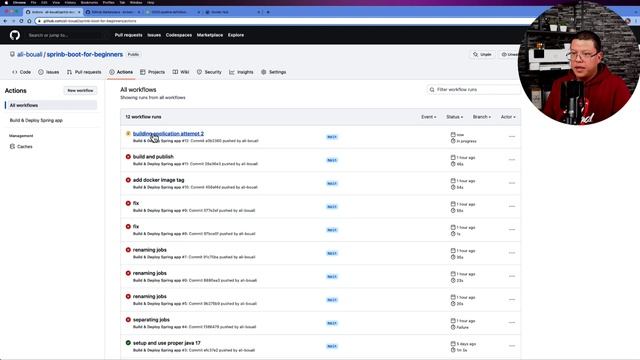Open the Issues header link
Viewport: 640px width, 360px height.
point(154,35)
